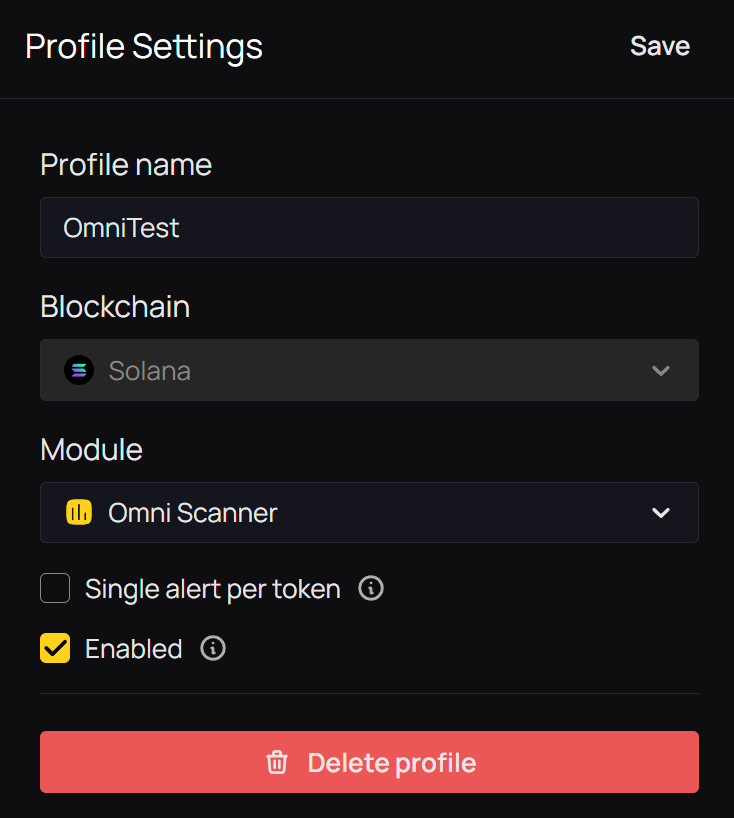
Task: Open info tooltip for Single alert per token
Action: [x=371, y=588]
